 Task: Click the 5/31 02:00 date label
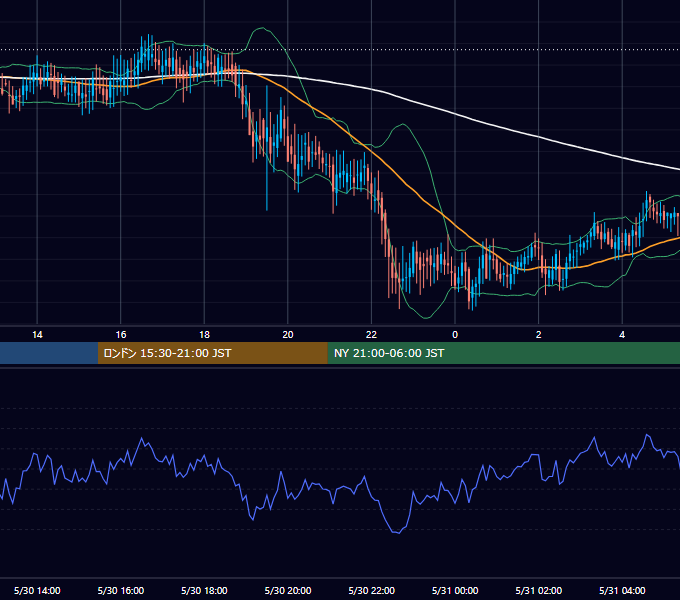coord(539,590)
